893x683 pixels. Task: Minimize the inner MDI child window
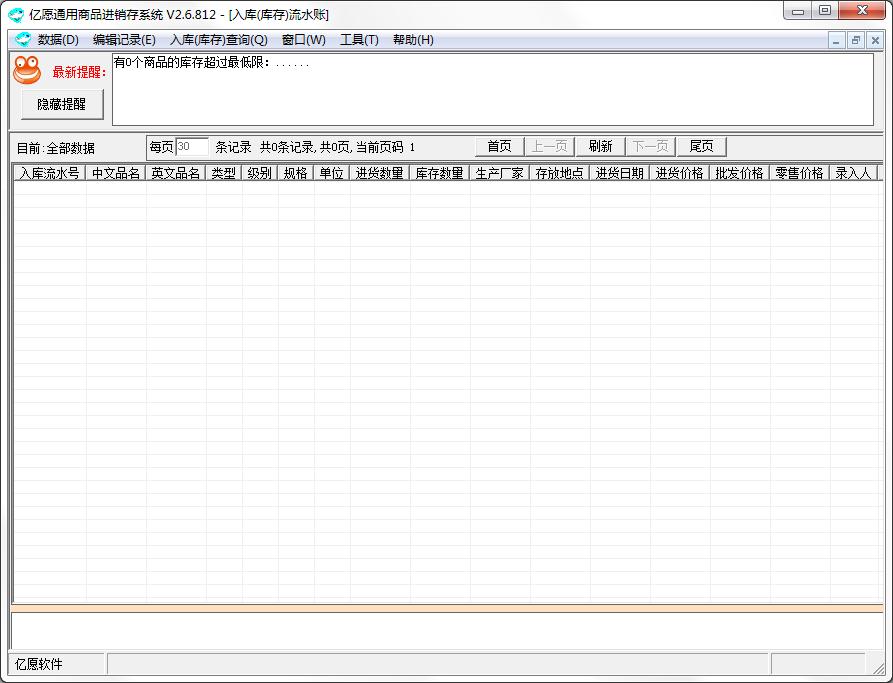point(836,40)
